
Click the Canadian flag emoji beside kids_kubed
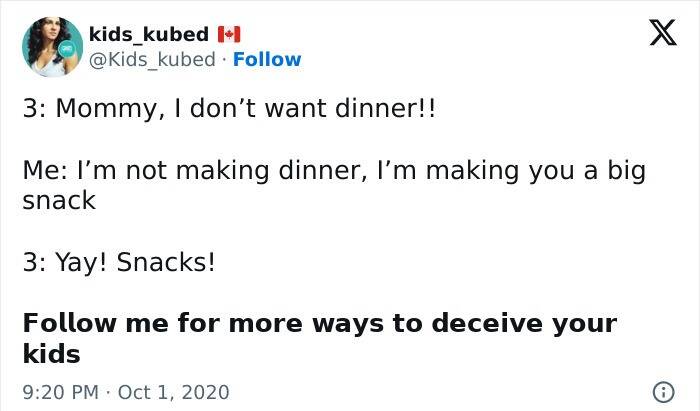pos(230,35)
